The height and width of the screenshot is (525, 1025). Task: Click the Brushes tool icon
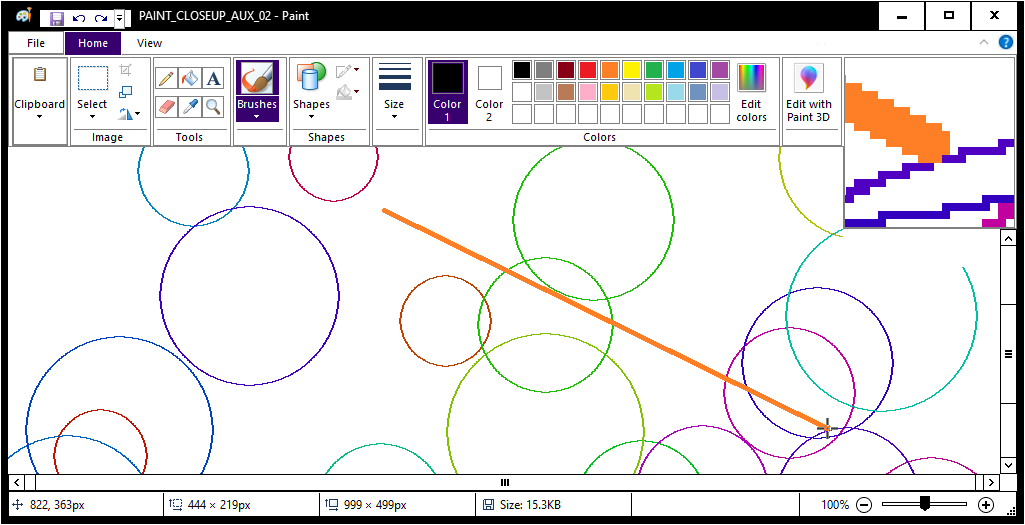coord(257,78)
